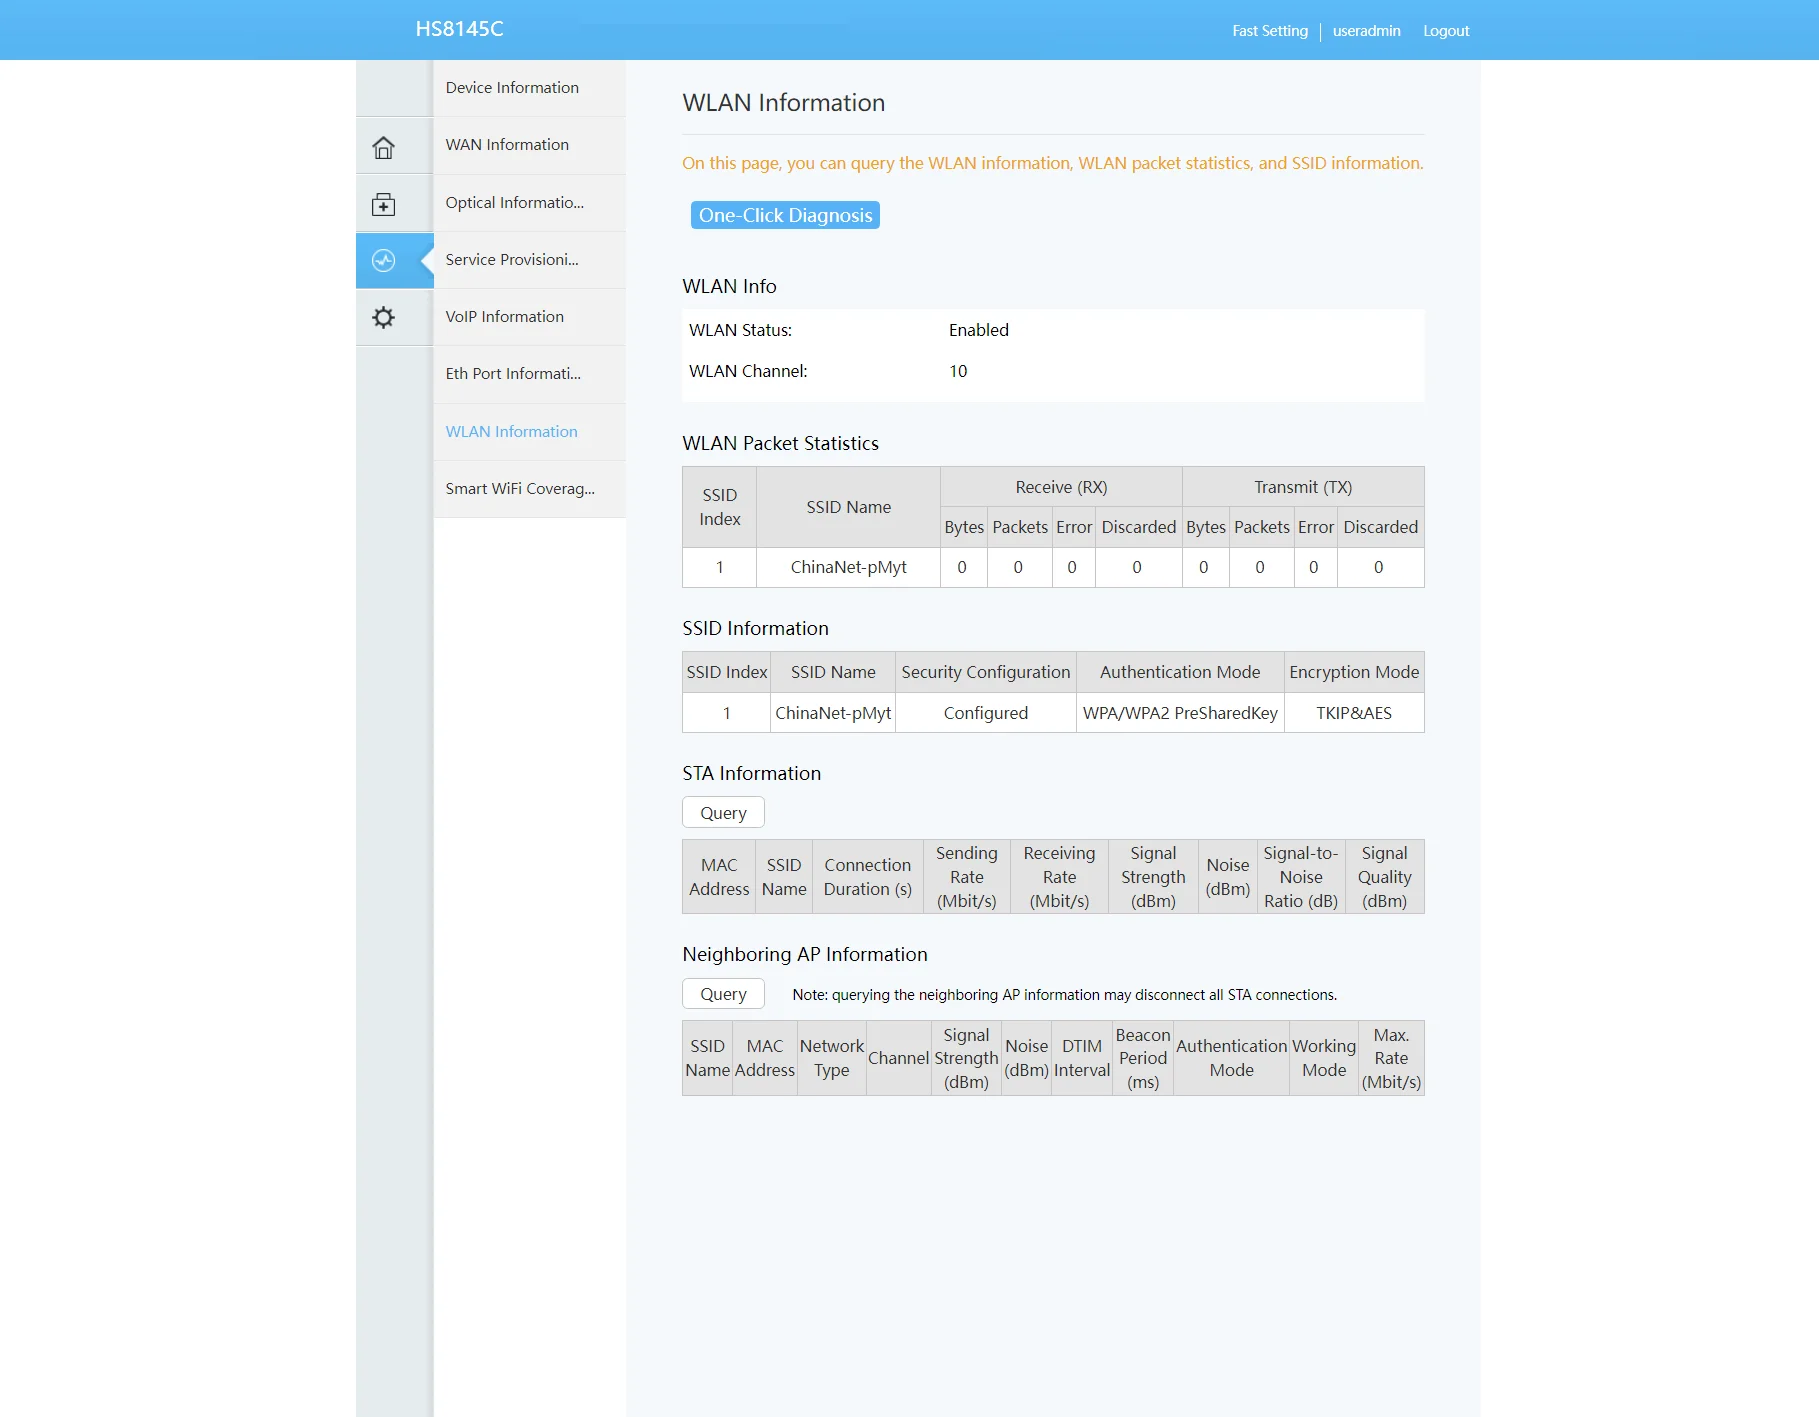Log out using the Logout link
The image size is (1819, 1417).
(x=1446, y=31)
